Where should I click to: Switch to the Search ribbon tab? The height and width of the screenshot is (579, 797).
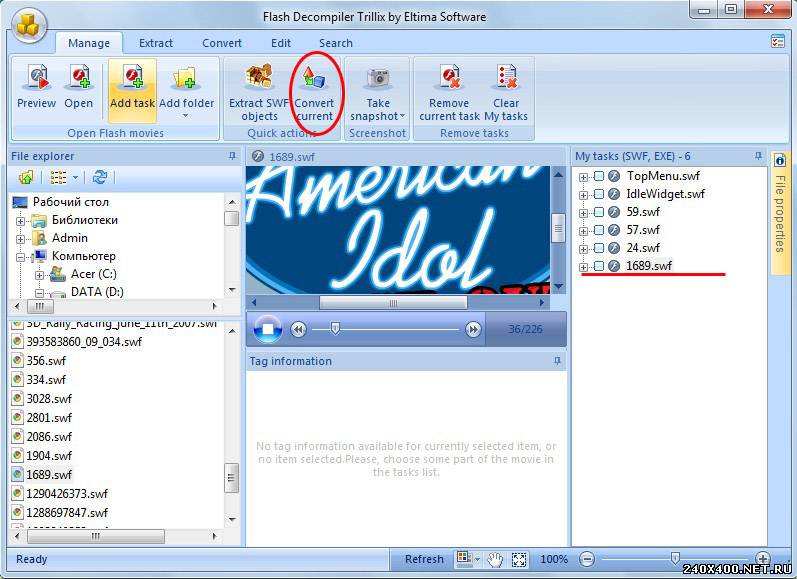point(335,43)
